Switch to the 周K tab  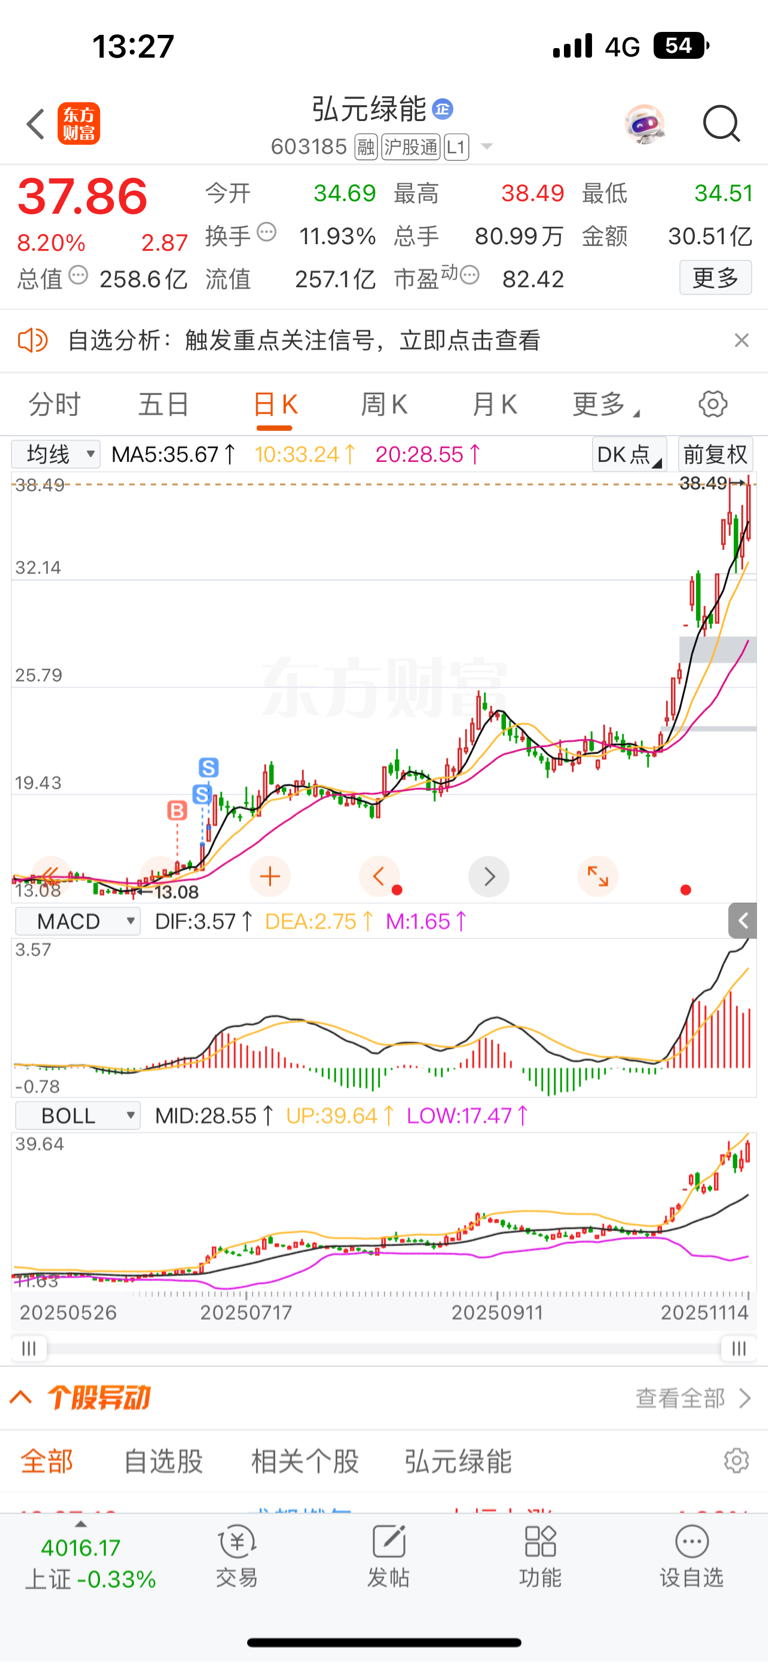[x=384, y=404]
